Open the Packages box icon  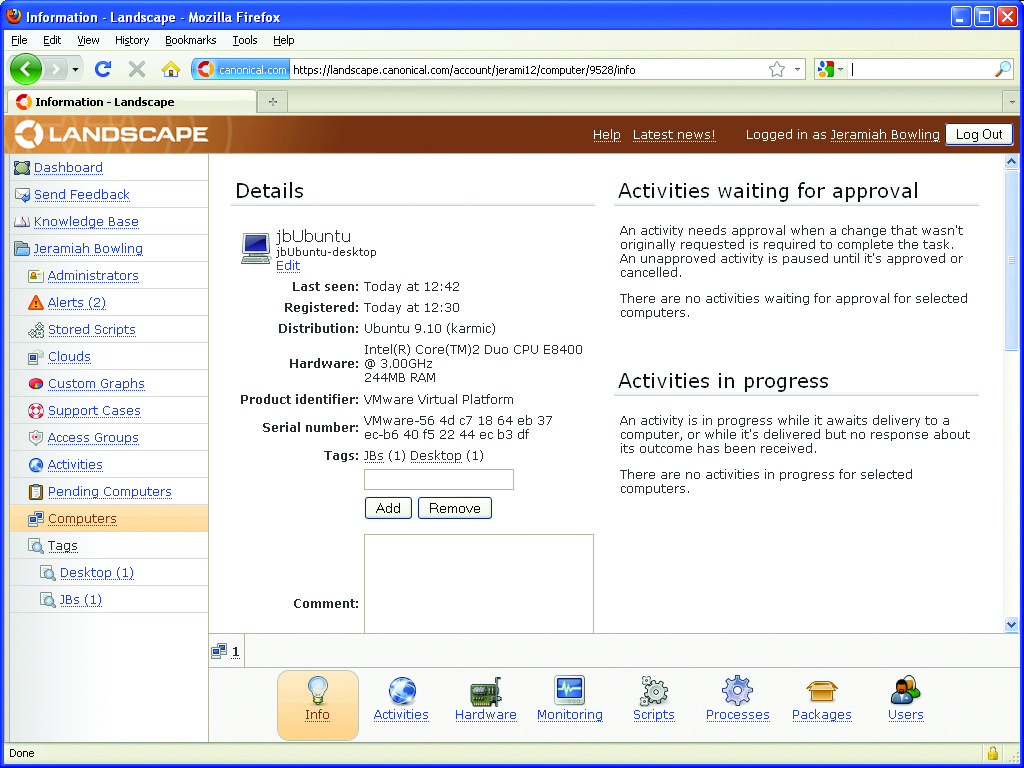point(821,691)
